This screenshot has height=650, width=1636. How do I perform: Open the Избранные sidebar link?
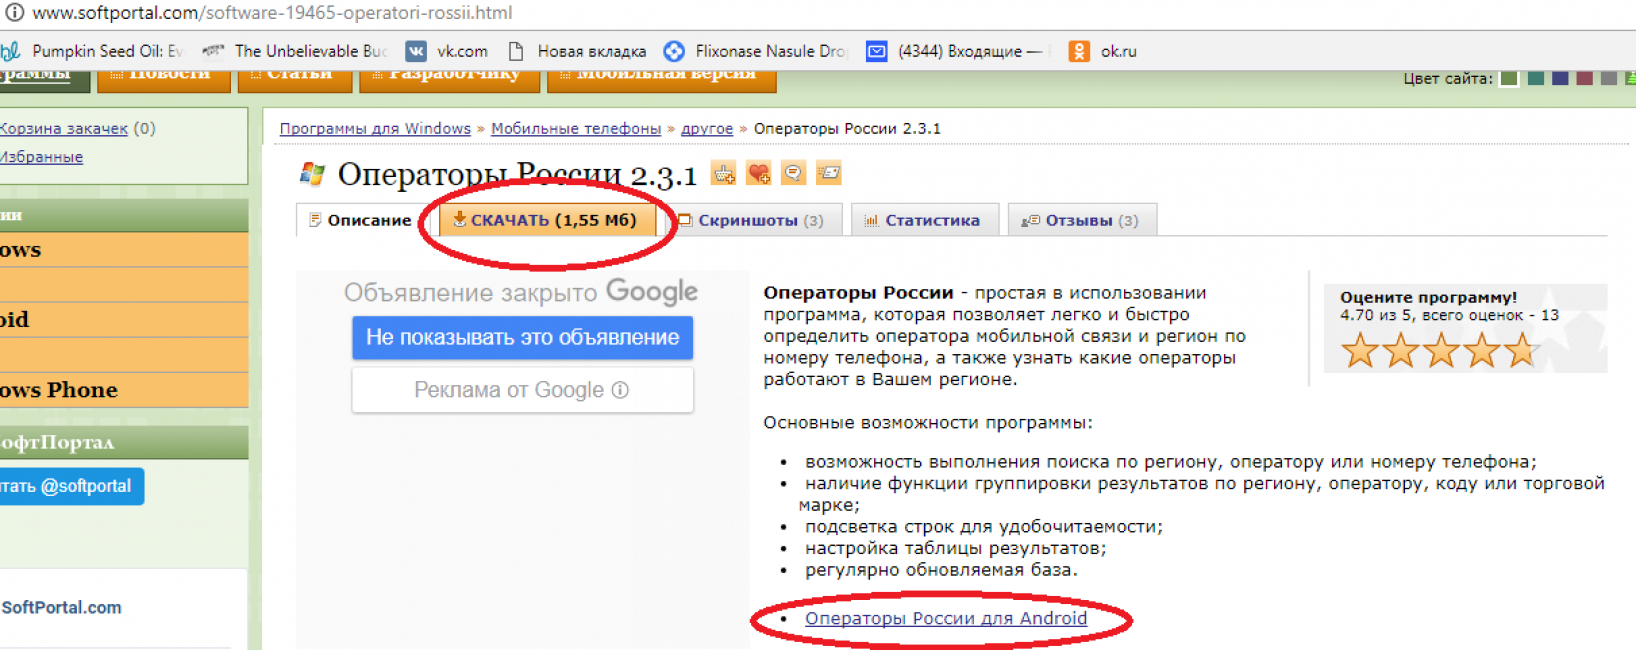tap(41, 156)
